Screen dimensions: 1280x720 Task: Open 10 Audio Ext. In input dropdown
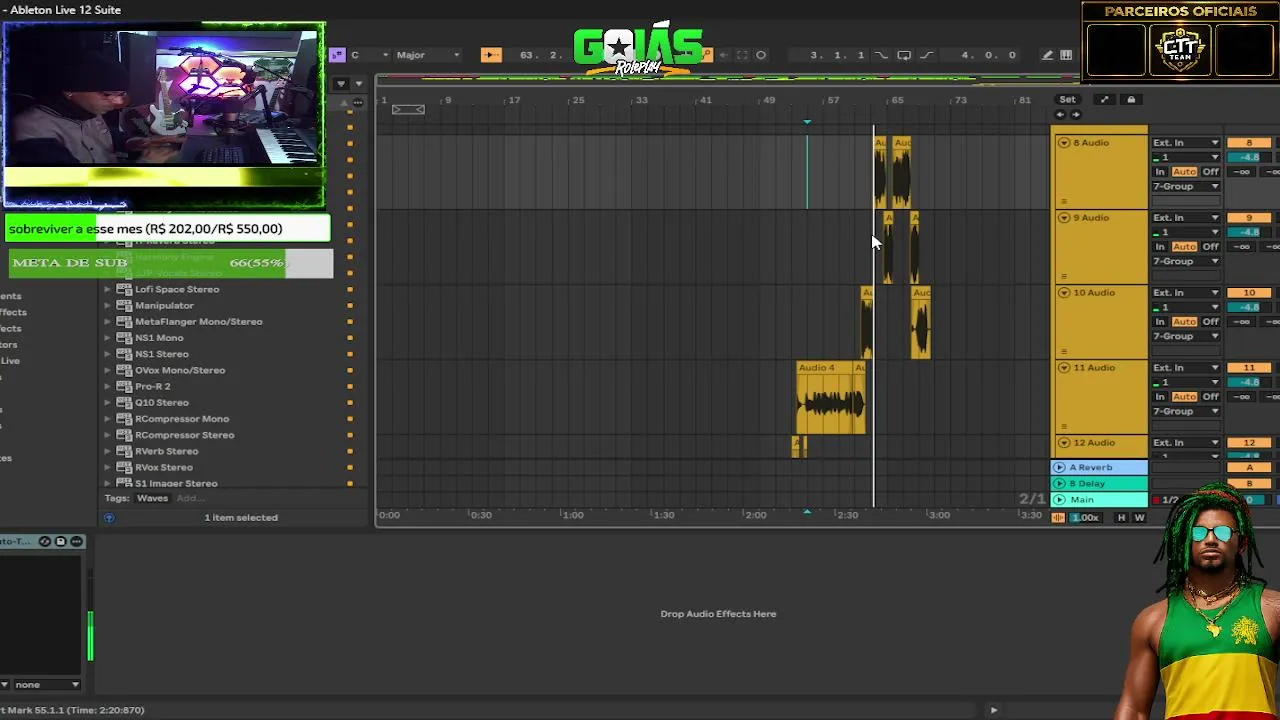[1186, 293]
